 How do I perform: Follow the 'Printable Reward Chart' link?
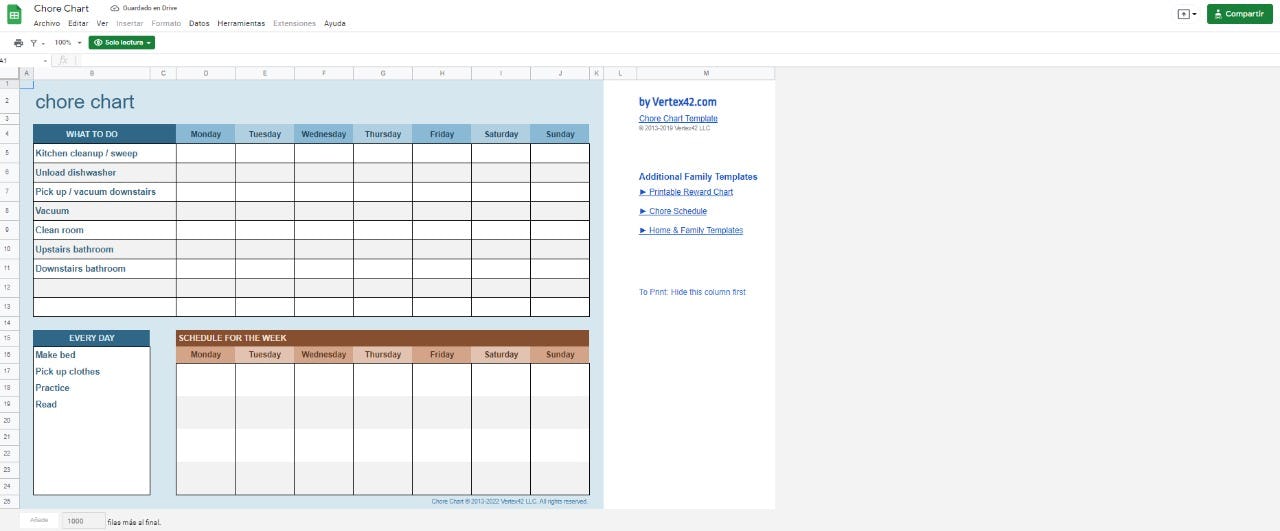click(x=690, y=192)
